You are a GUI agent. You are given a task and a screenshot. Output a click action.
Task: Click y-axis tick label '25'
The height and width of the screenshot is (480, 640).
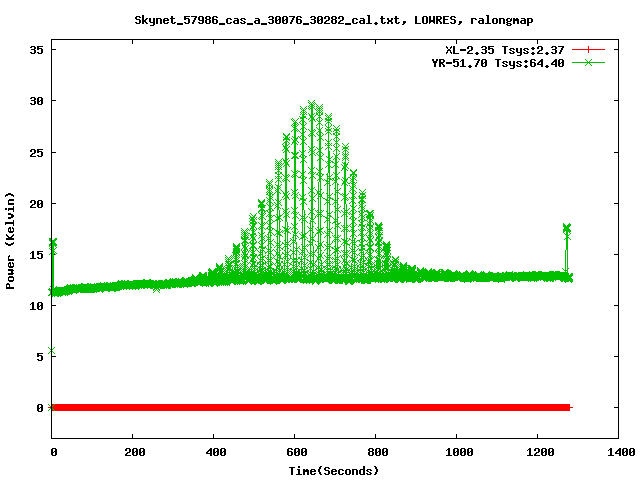tap(36, 153)
